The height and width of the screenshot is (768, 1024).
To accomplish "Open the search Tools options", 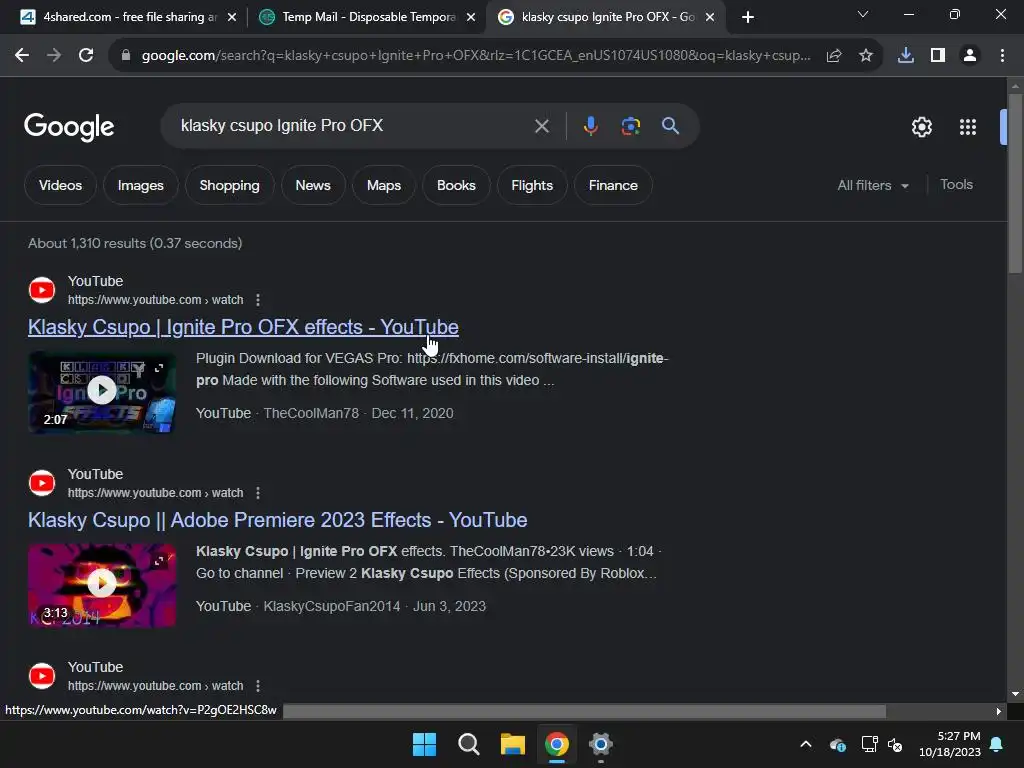I will point(956,185).
